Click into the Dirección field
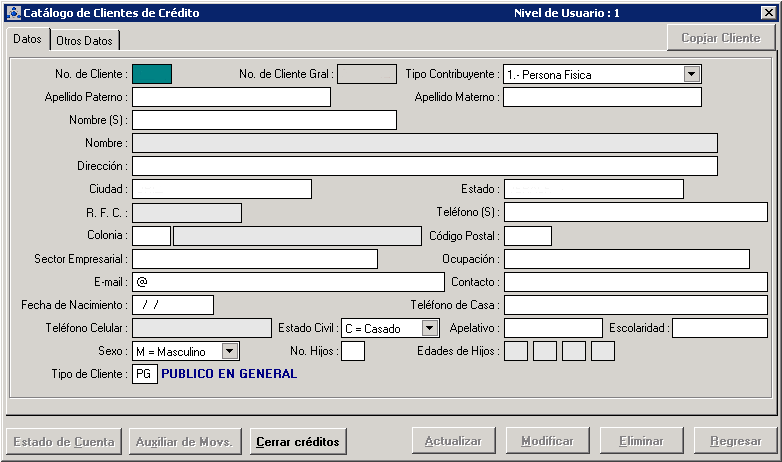The width and height of the screenshot is (782, 462). coord(424,166)
